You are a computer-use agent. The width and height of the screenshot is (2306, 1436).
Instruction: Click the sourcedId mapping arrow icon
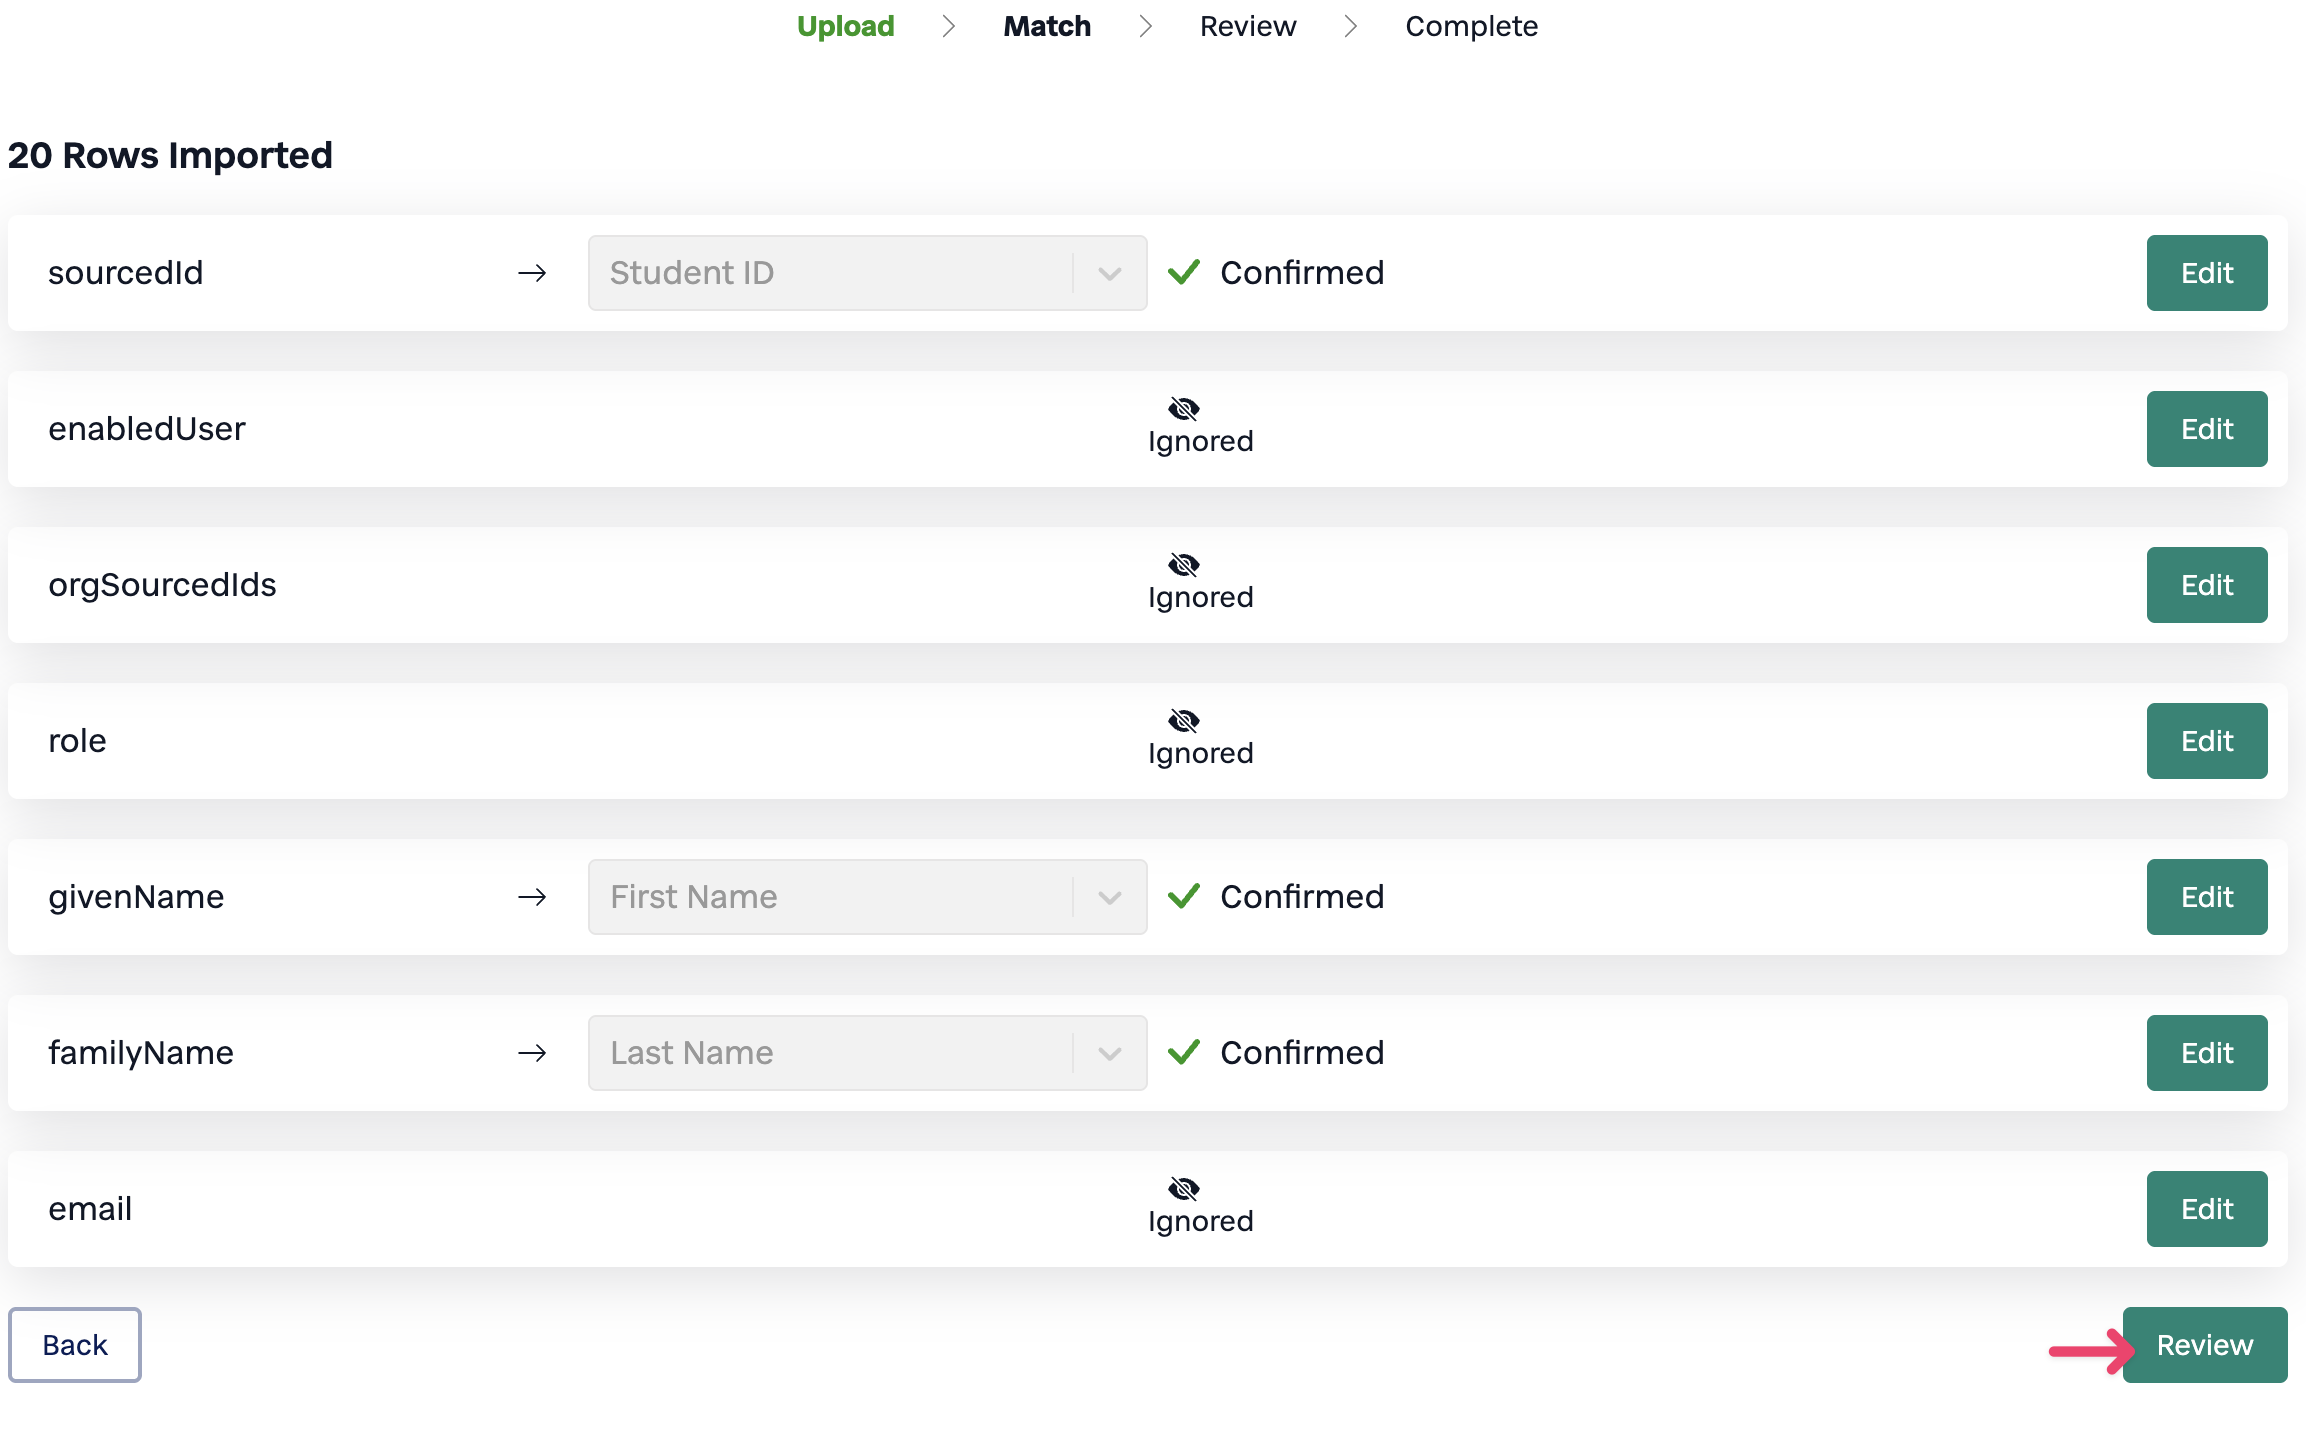point(532,273)
